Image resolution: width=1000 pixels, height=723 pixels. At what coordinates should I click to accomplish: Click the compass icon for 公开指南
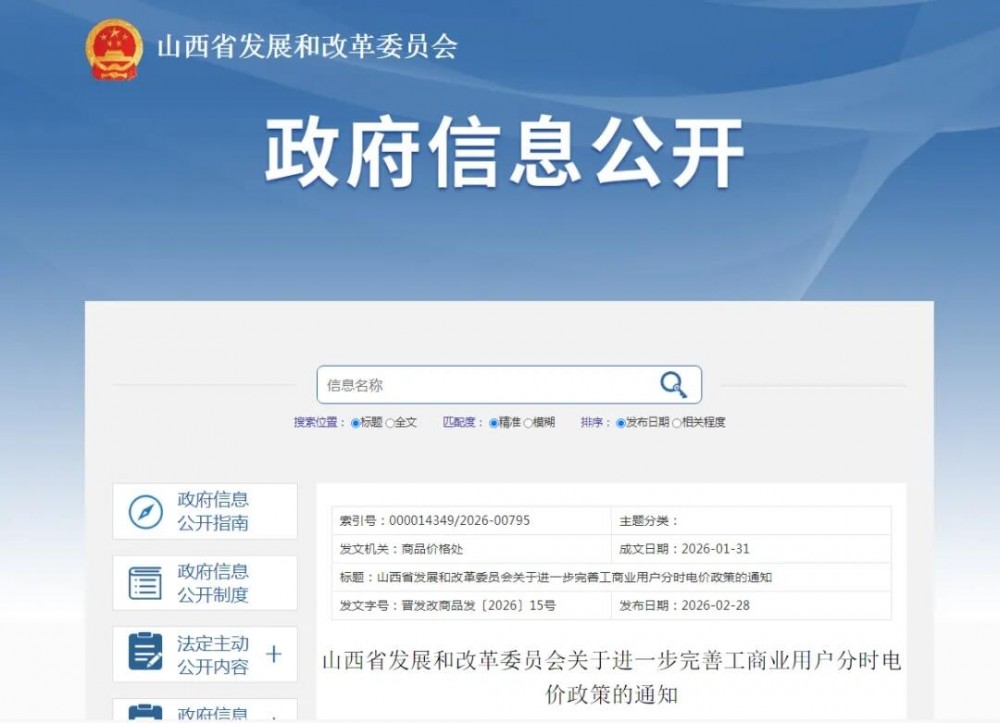146,512
